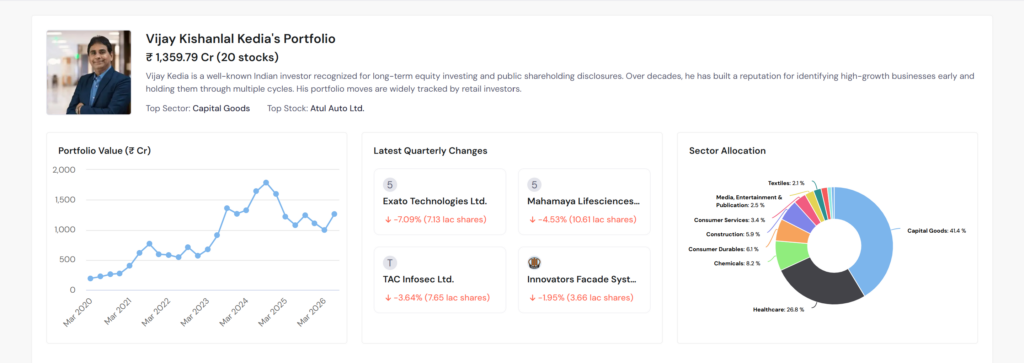Click the '1,000' y-axis label
1024x363 pixels.
pyautogui.click(x=64, y=230)
